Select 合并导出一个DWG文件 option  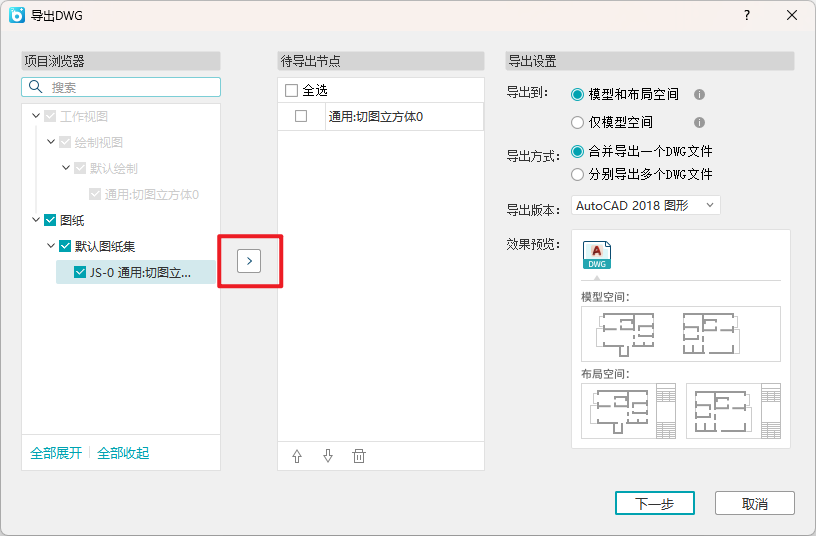pyautogui.click(x=577, y=151)
